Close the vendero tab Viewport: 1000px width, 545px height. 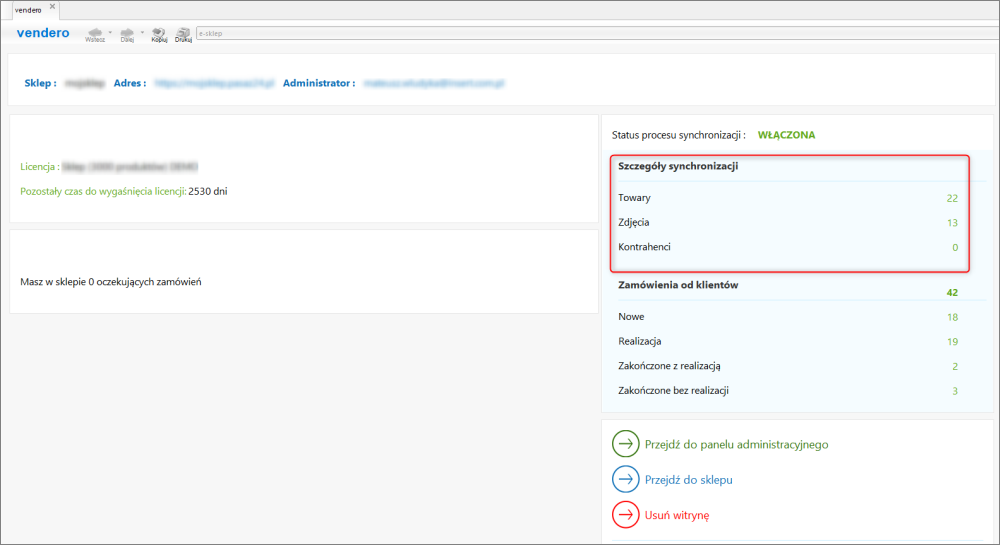53,8
